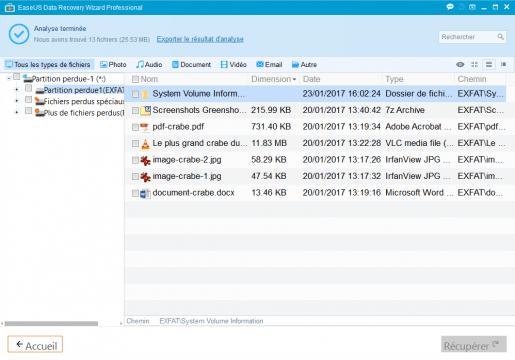Image resolution: width=515 pixels, height=360 pixels.
Task: Click the Screenshots Greenshot archive icon
Action: [145, 110]
